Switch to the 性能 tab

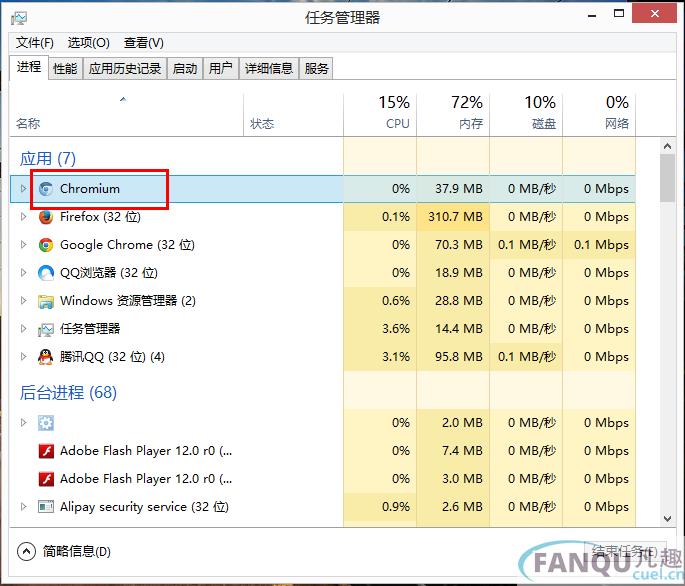click(65, 69)
